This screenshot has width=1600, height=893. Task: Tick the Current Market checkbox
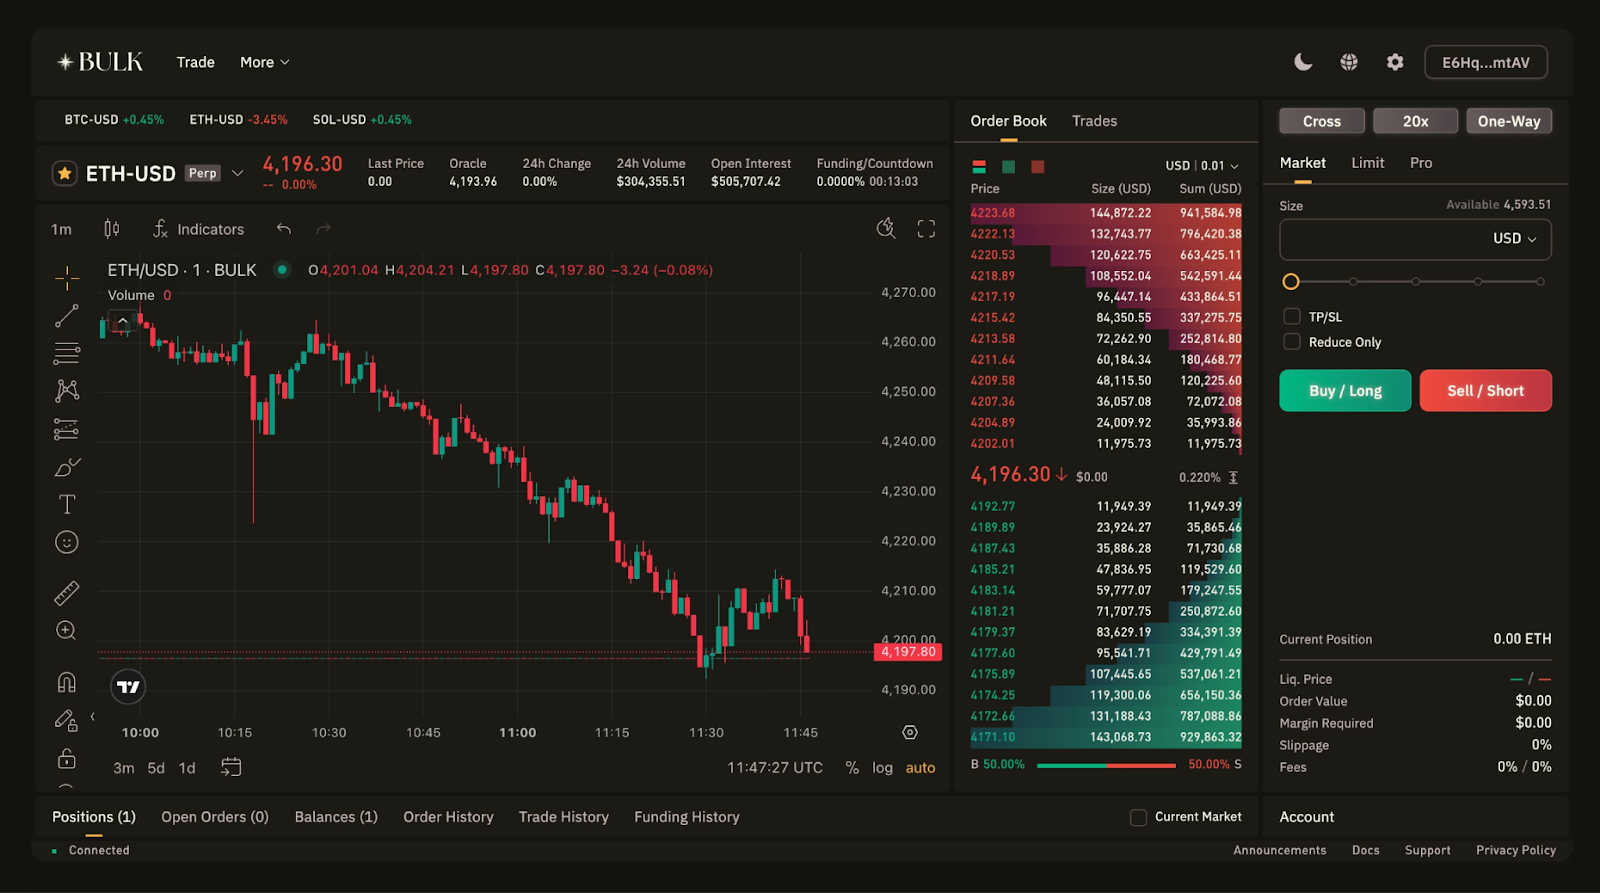coord(1138,817)
